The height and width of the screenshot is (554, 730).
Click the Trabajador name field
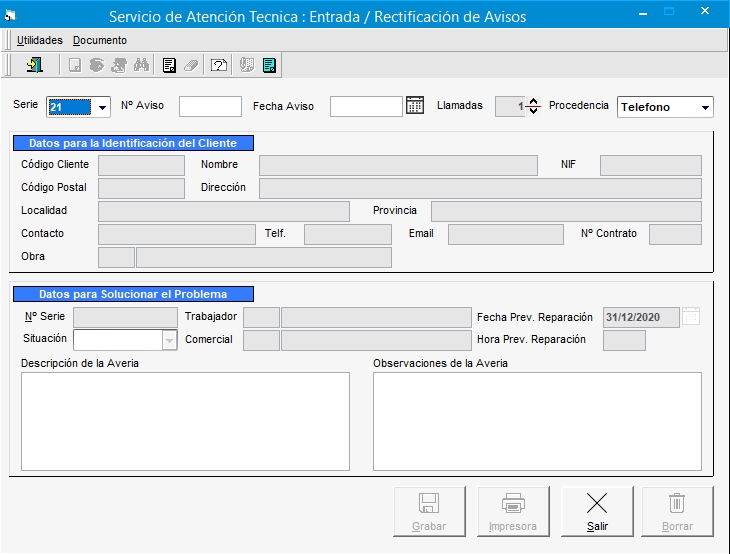377,317
